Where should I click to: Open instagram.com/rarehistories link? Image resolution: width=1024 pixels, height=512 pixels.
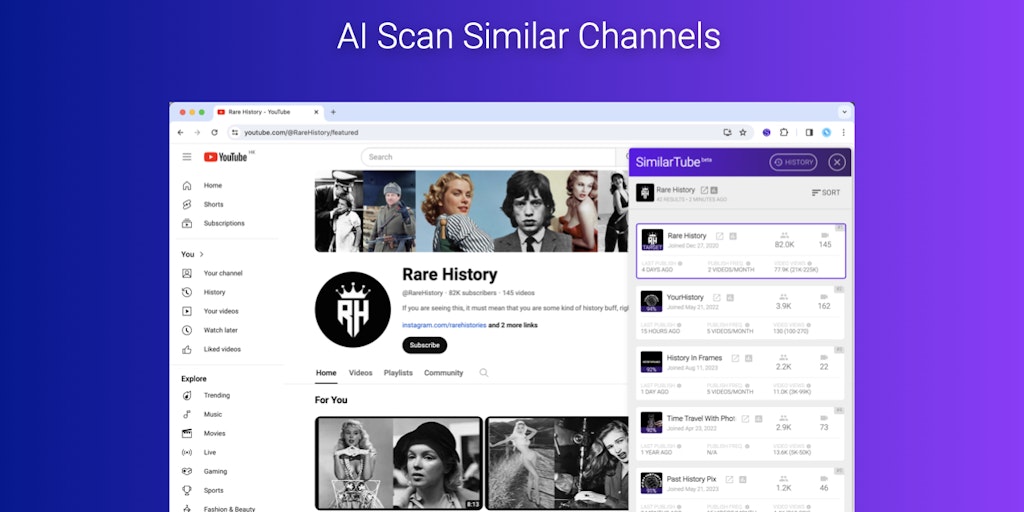coord(444,325)
